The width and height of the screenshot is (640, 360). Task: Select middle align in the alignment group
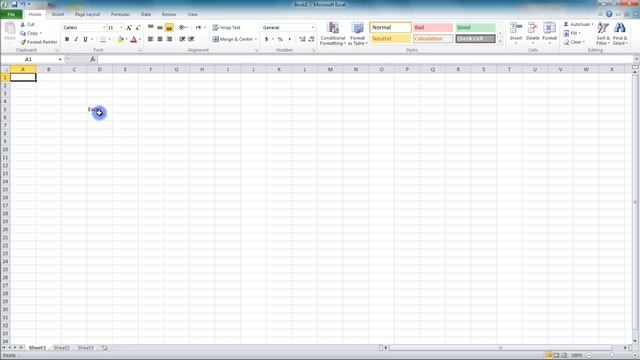click(x=160, y=27)
